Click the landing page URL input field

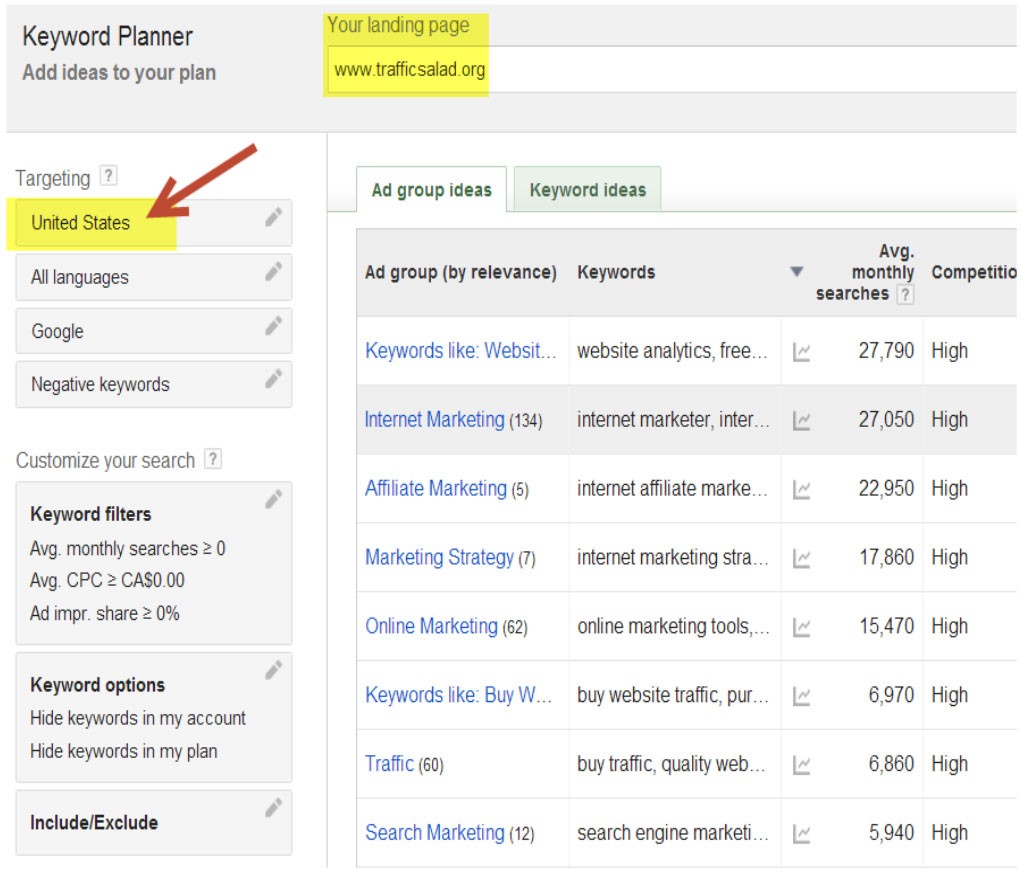pos(670,70)
